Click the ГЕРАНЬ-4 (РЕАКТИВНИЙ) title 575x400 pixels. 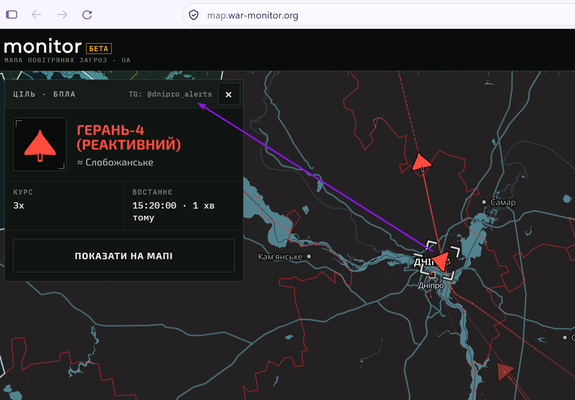129,137
